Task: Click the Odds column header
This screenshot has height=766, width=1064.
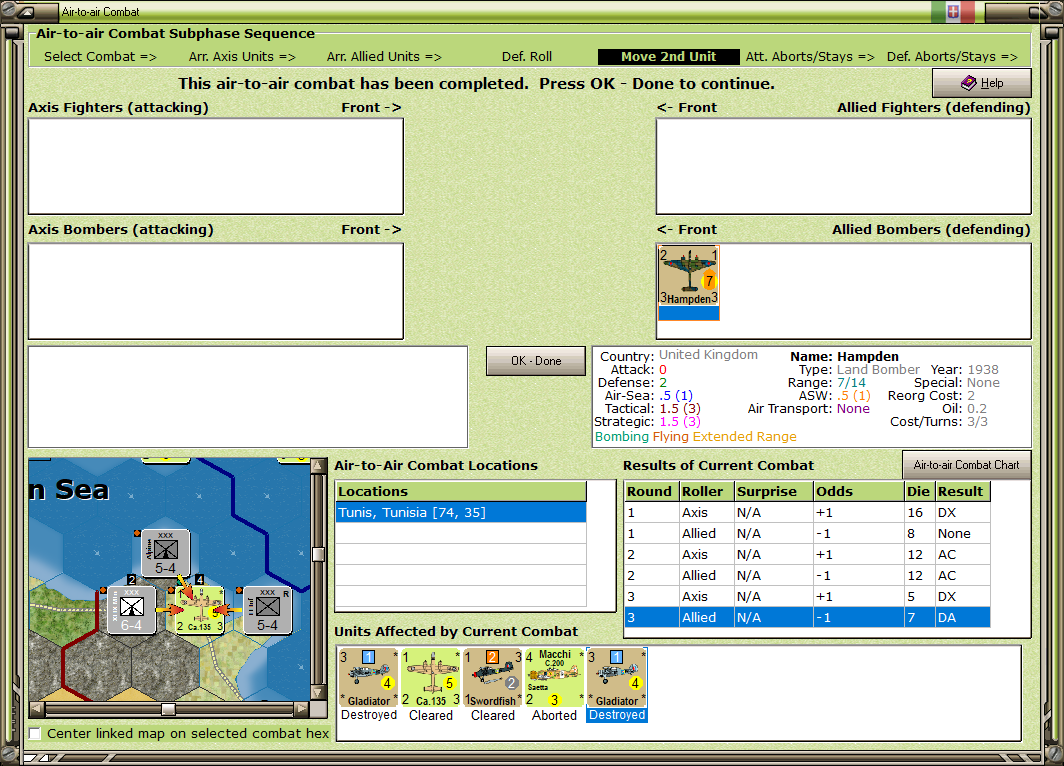Action: (x=859, y=491)
